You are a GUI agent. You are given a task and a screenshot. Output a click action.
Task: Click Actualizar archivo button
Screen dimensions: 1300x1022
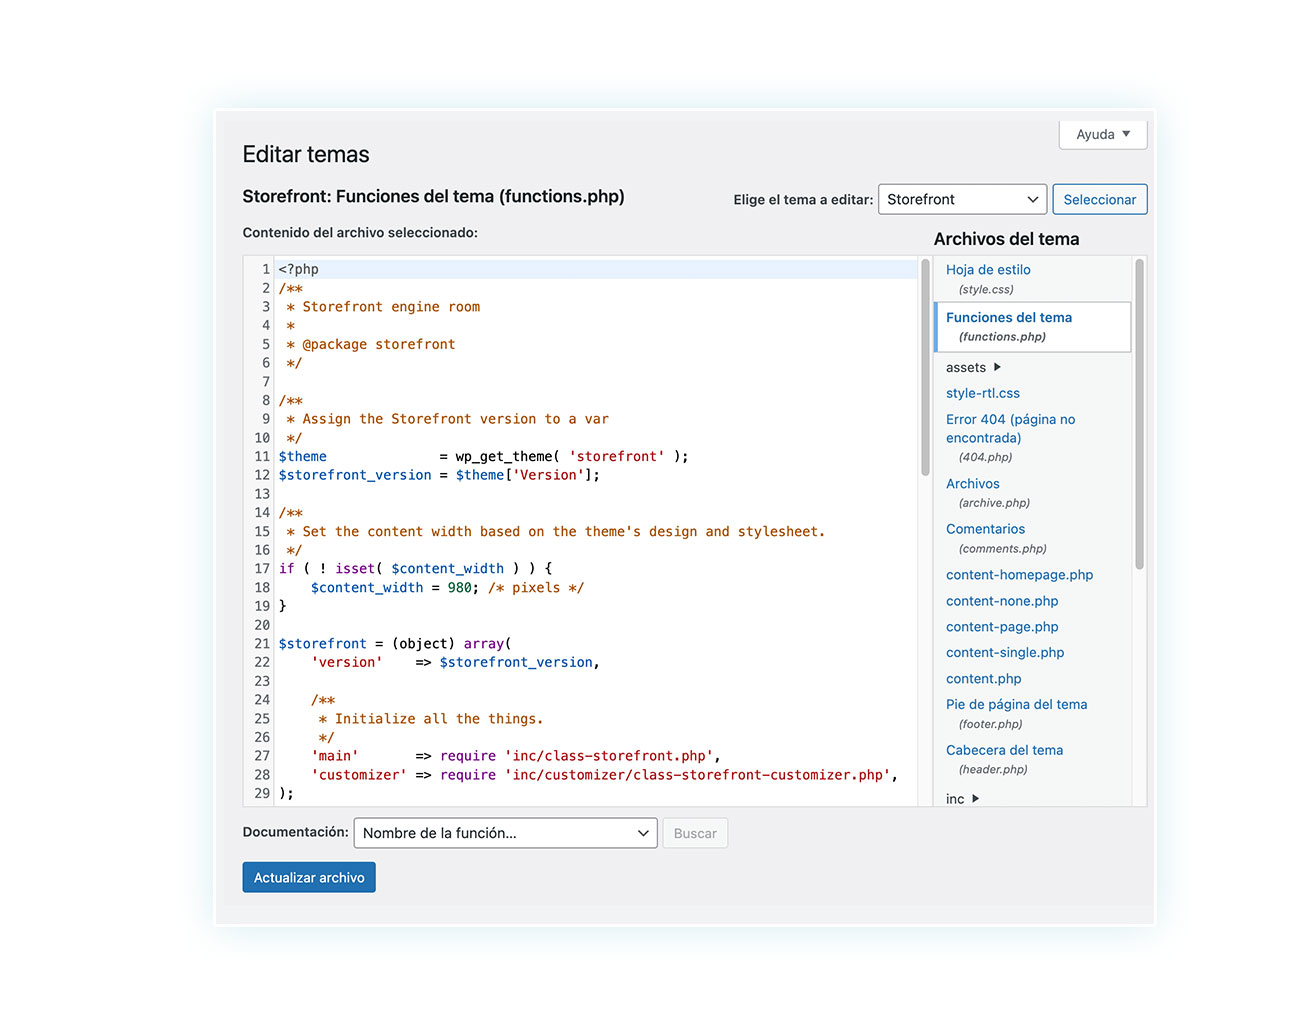tap(309, 877)
